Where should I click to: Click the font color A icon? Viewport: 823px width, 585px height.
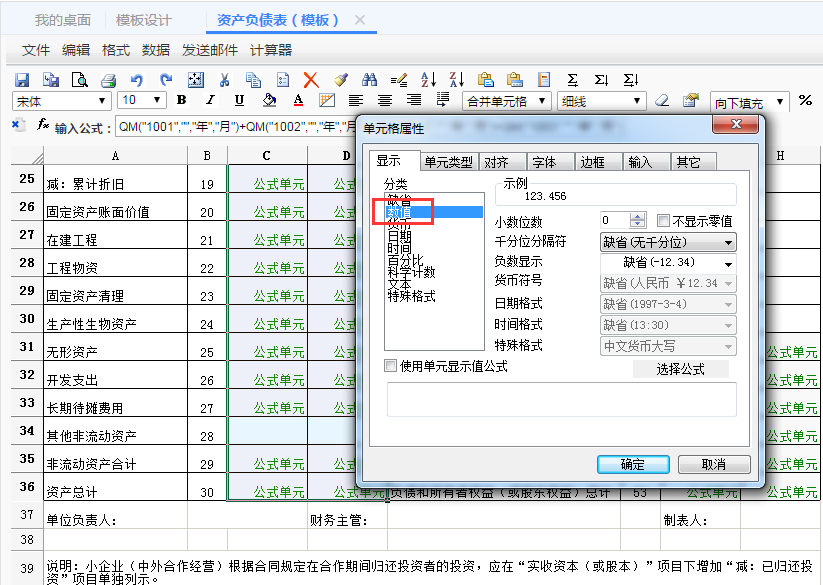click(x=298, y=100)
